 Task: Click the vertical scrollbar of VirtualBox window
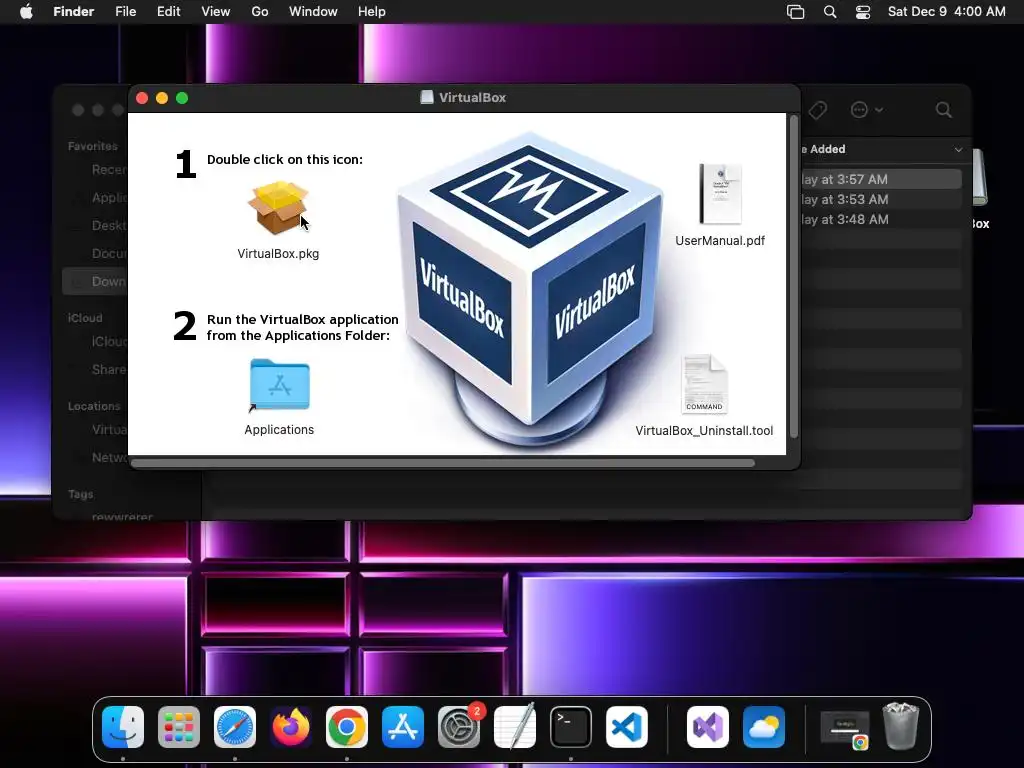tap(793, 277)
